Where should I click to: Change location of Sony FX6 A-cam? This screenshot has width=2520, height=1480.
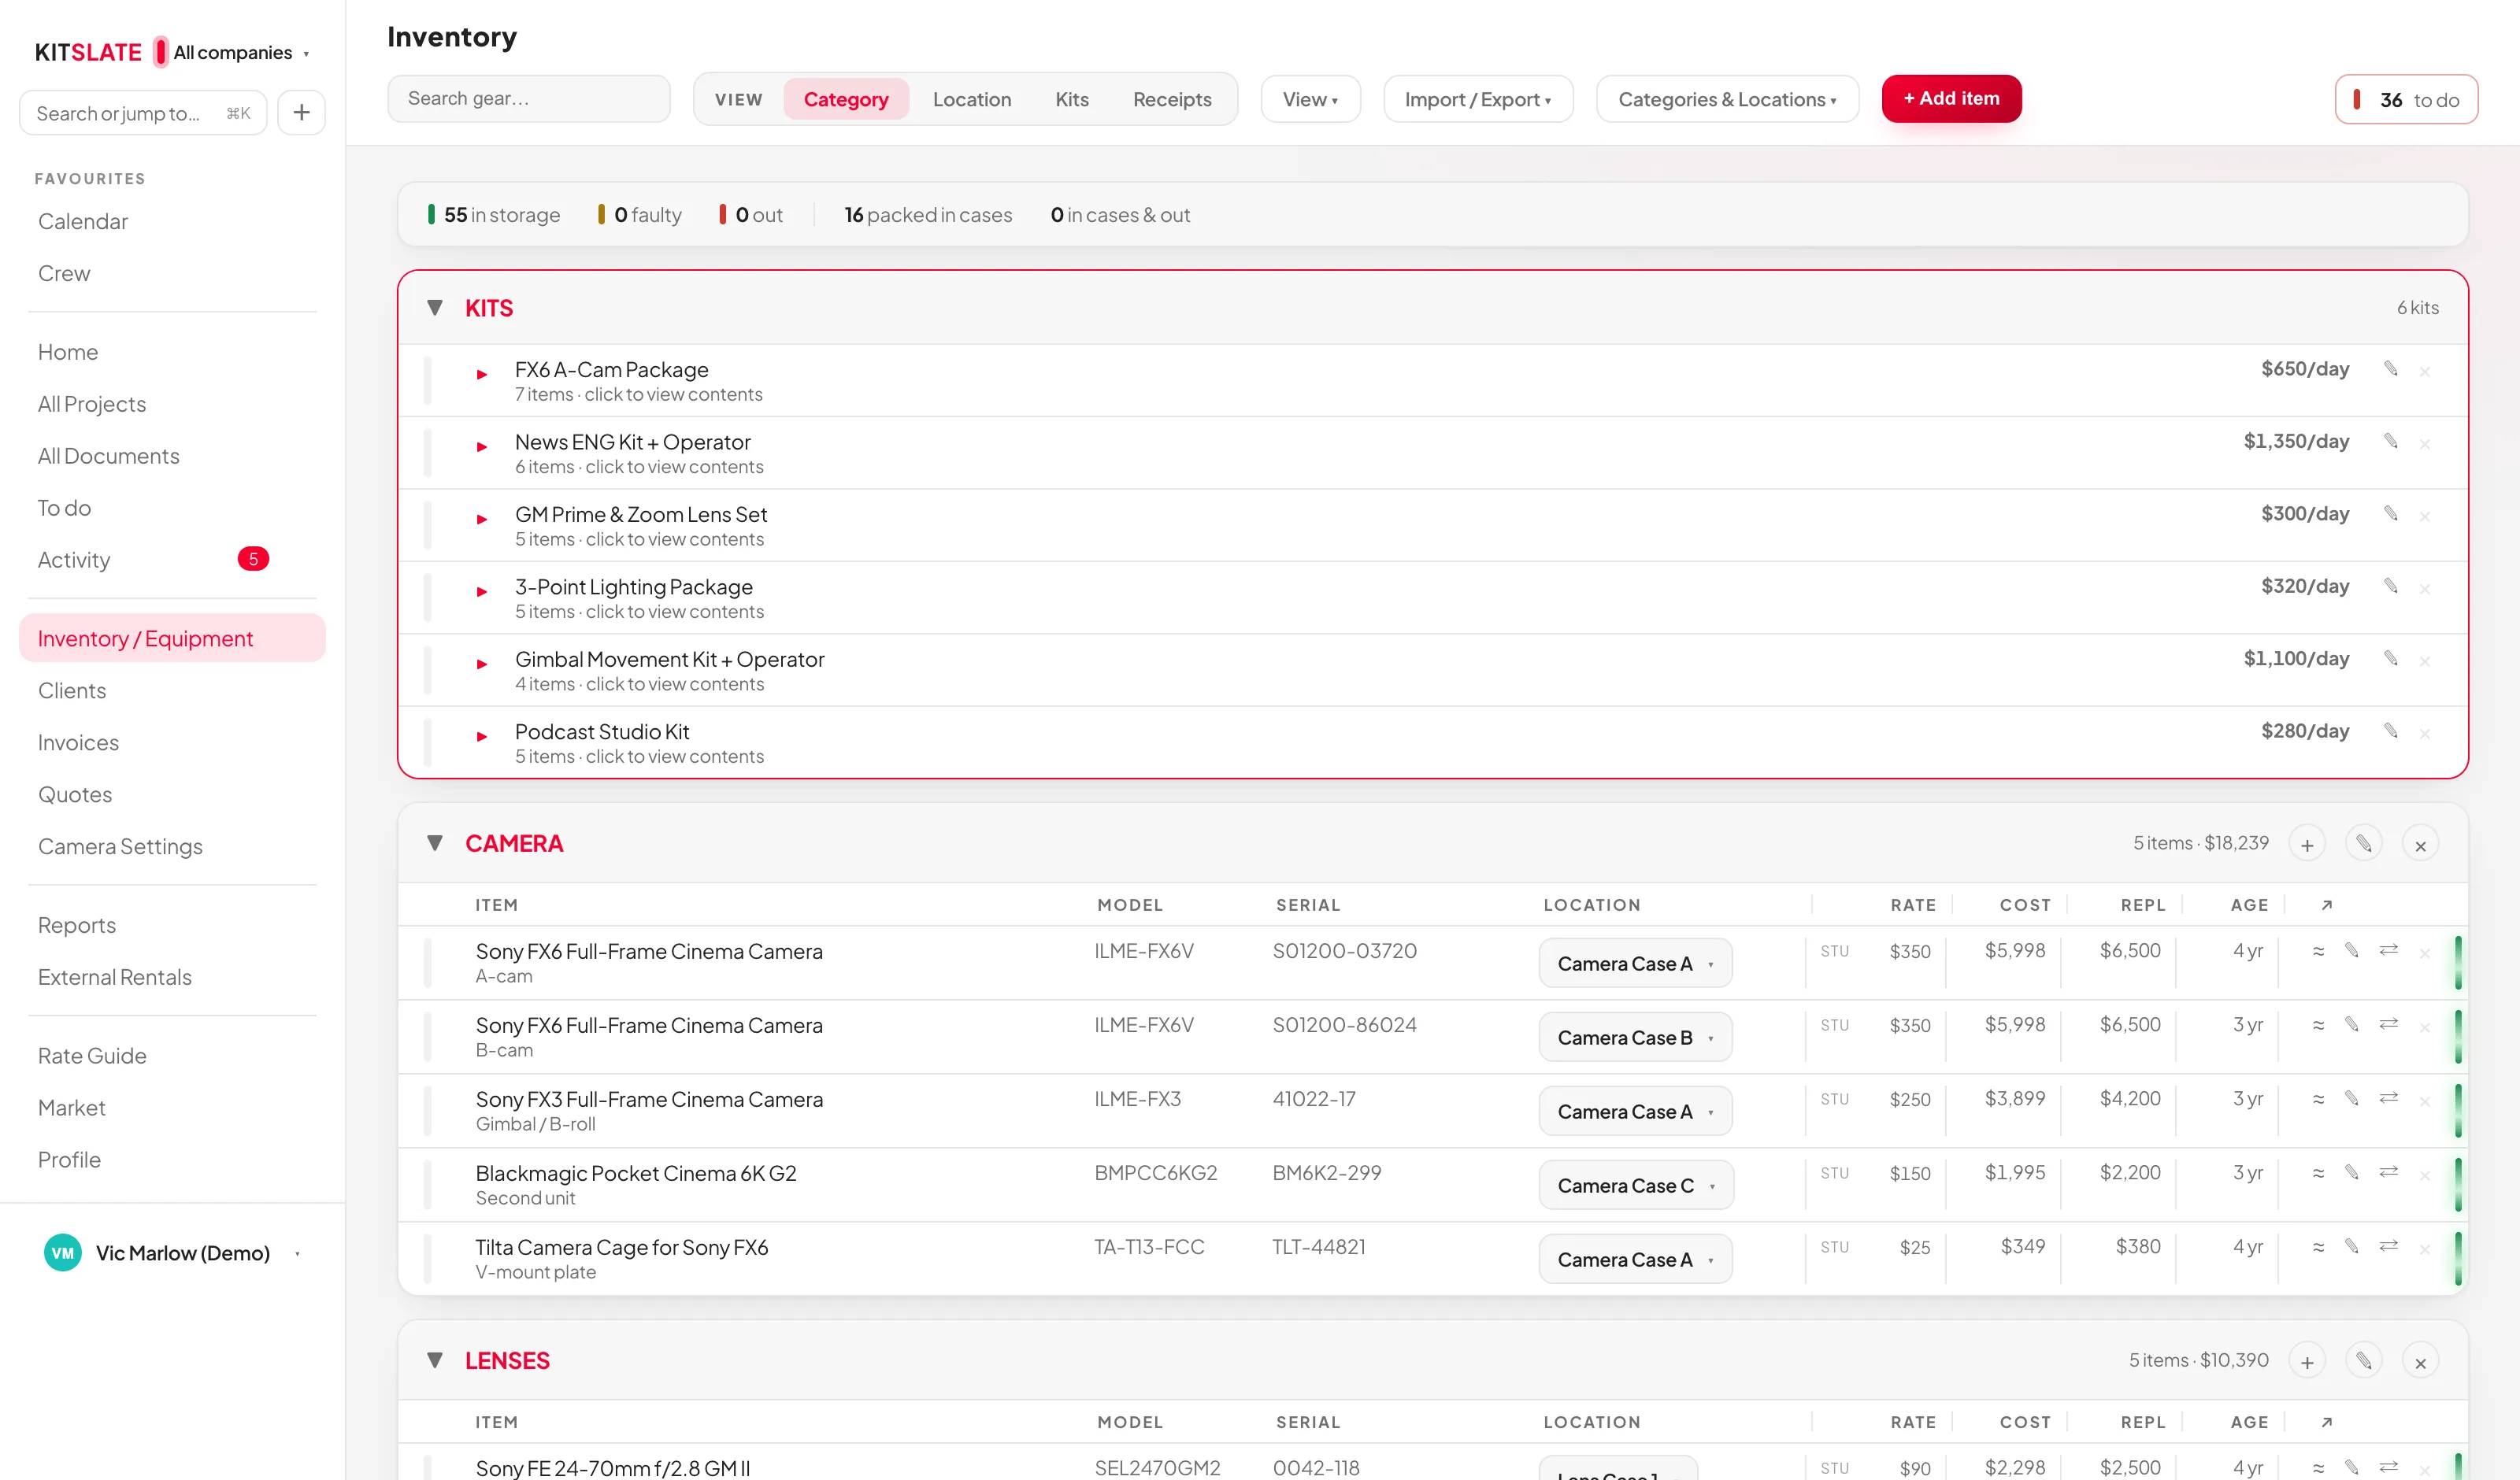click(x=1635, y=963)
